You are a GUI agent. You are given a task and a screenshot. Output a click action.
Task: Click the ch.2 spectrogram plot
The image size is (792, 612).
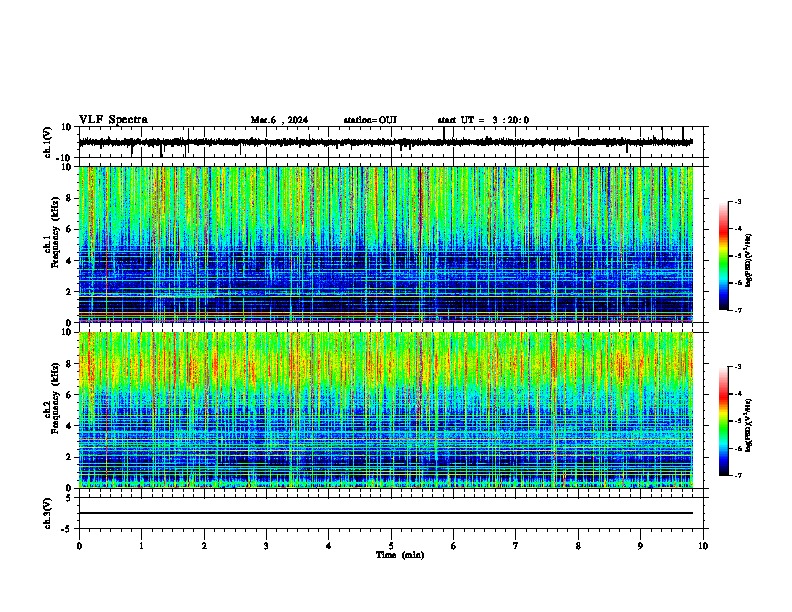(x=385, y=410)
